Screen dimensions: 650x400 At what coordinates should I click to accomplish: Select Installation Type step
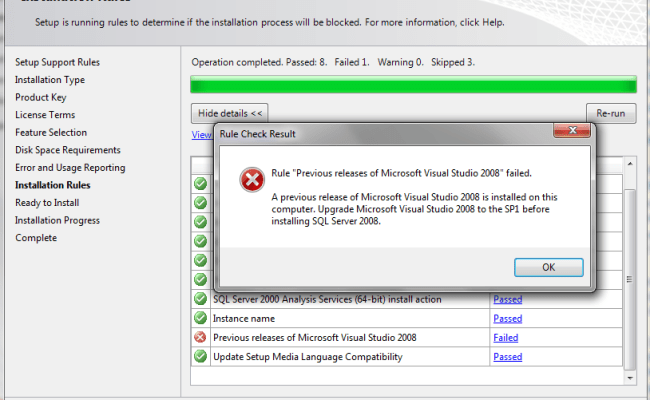[50, 80]
